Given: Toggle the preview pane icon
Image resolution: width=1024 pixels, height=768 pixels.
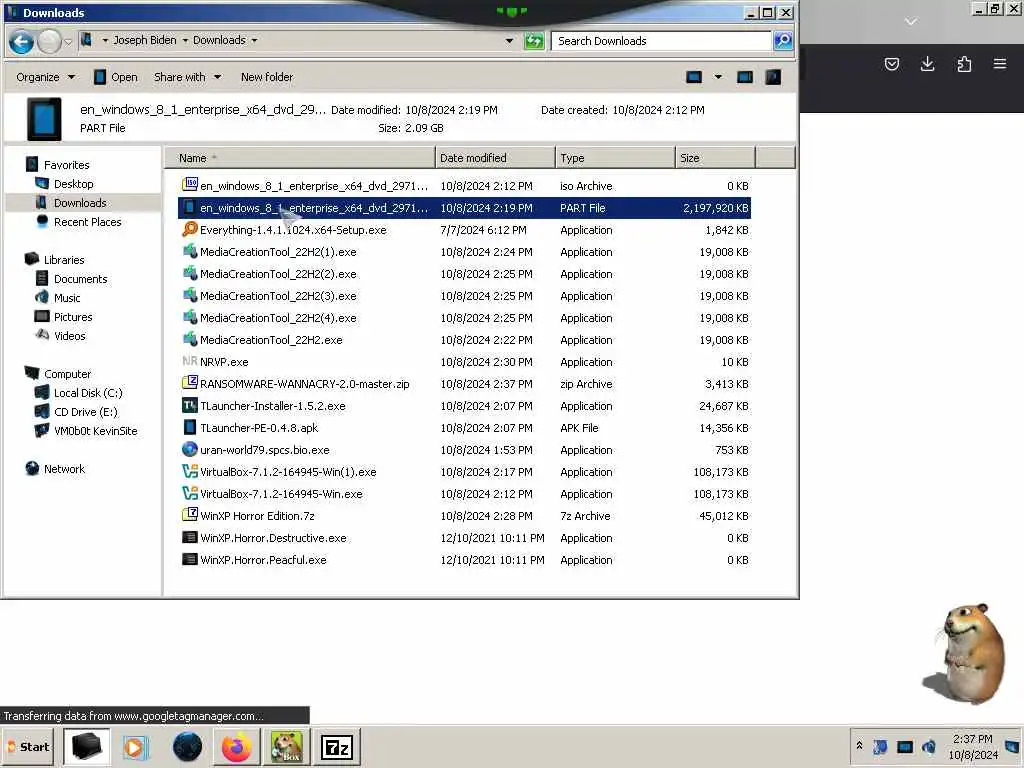Looking at the screenshot, I should (744, 77).
